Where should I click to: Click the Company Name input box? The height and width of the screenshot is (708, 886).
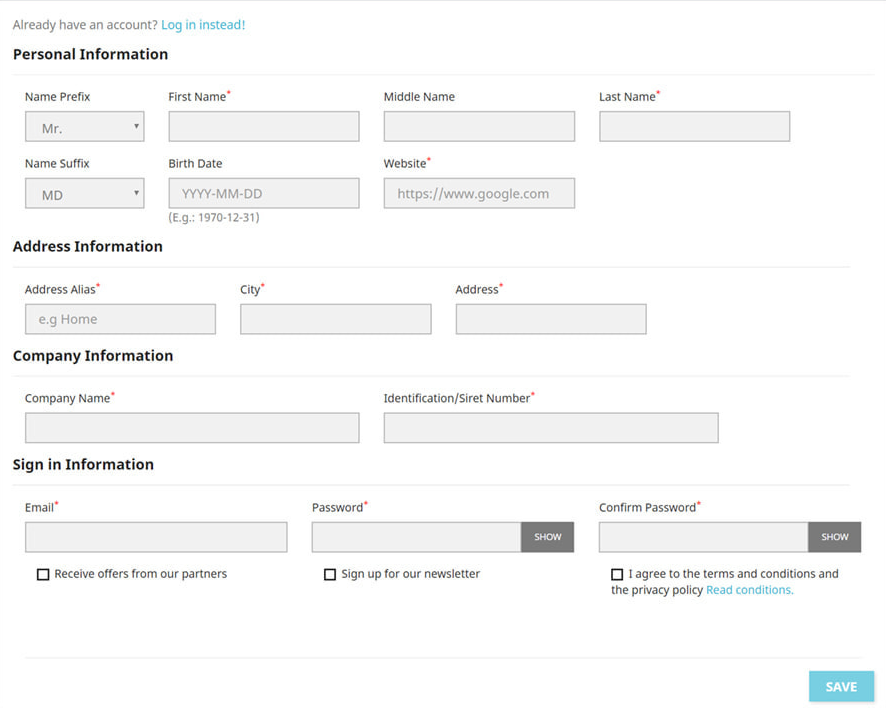[x=192, y=428]
